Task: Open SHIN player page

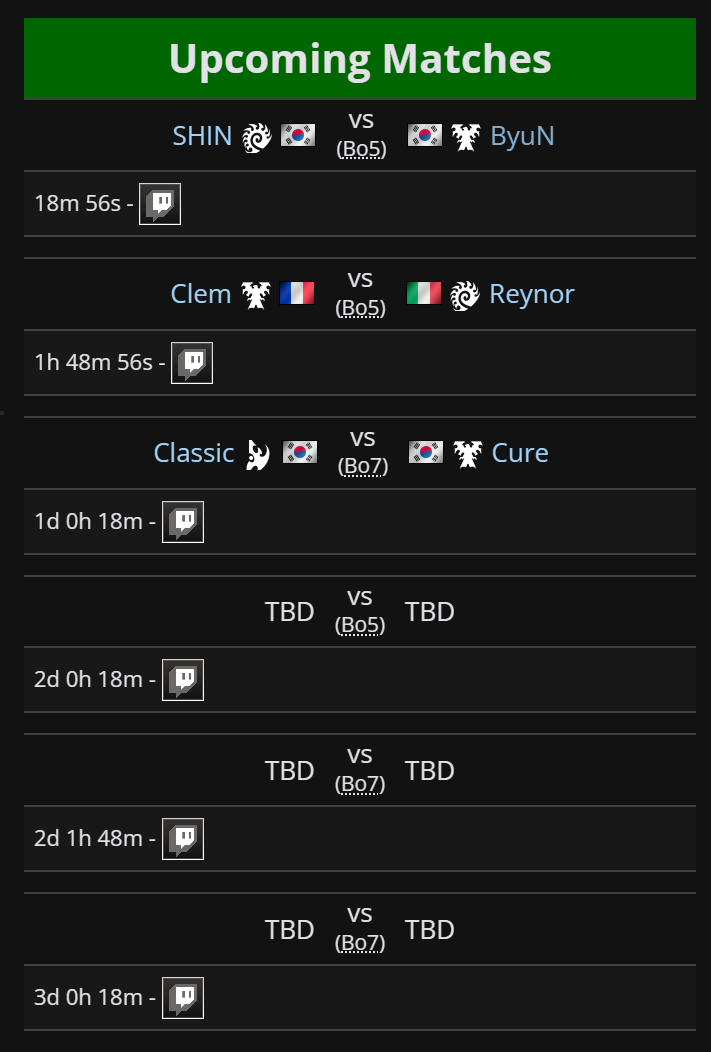Action: tap(202, 136)
